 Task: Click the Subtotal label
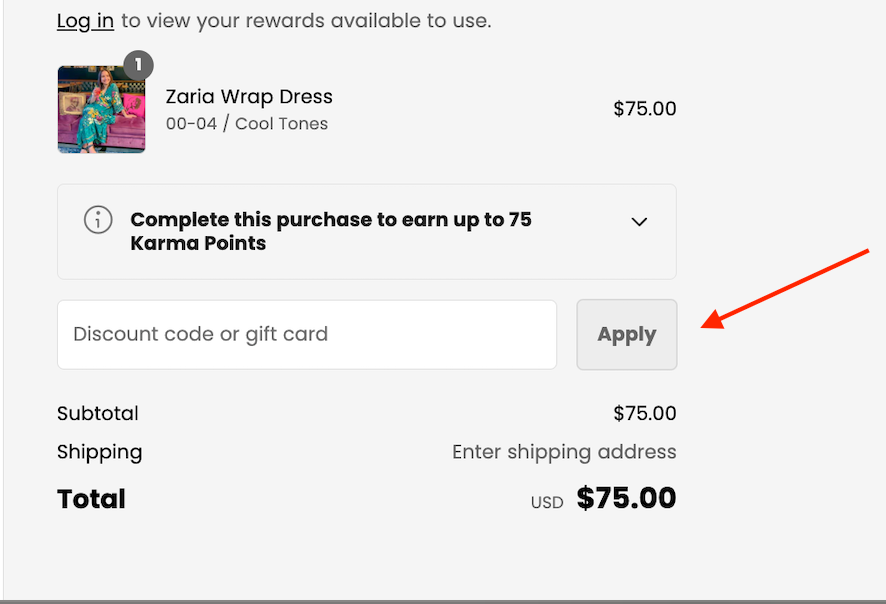(98, 414)
